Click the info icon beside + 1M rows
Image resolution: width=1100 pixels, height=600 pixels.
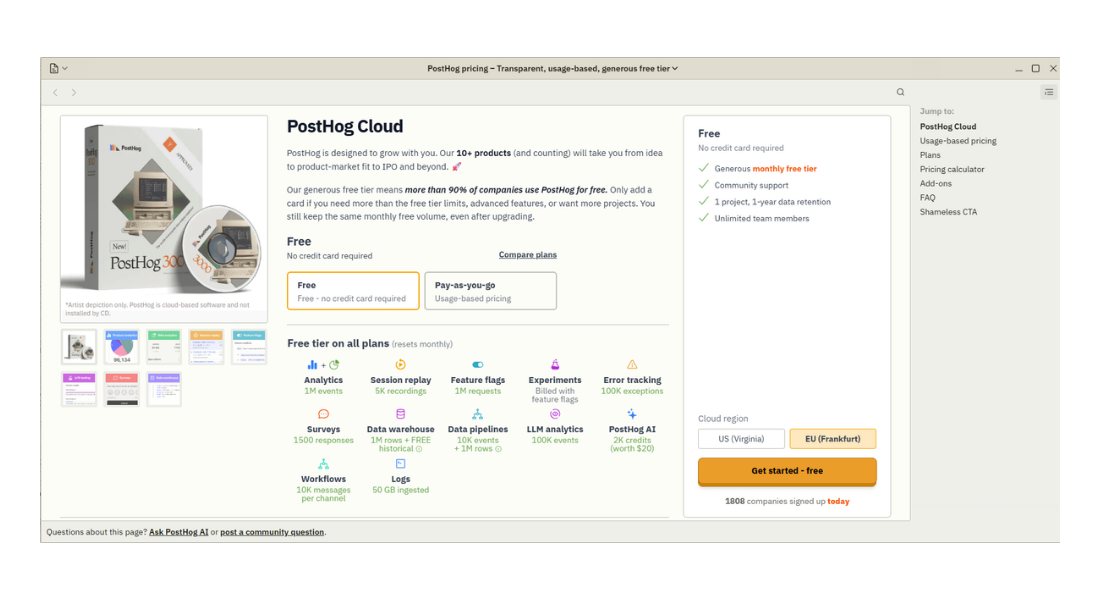pos(499,449)
